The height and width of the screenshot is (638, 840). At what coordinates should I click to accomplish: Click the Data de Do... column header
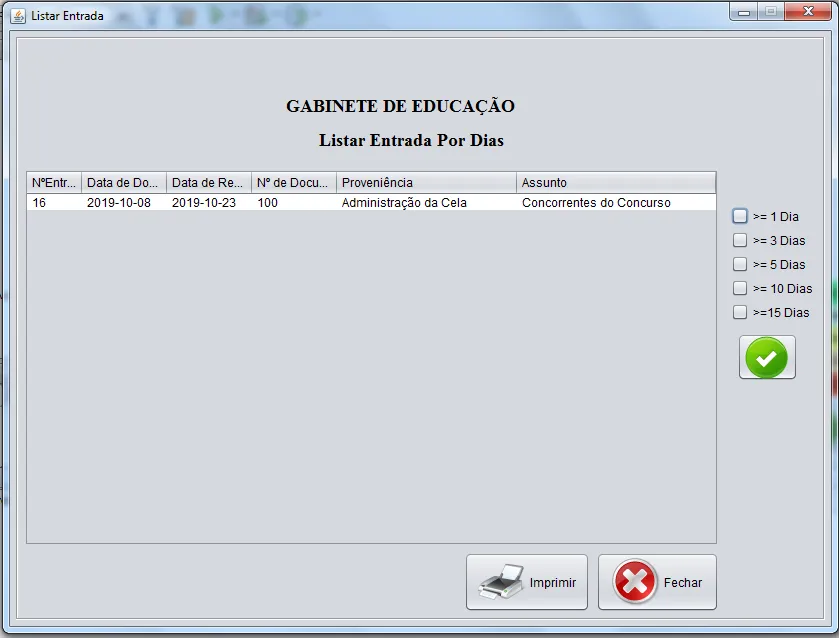point(124,183)
